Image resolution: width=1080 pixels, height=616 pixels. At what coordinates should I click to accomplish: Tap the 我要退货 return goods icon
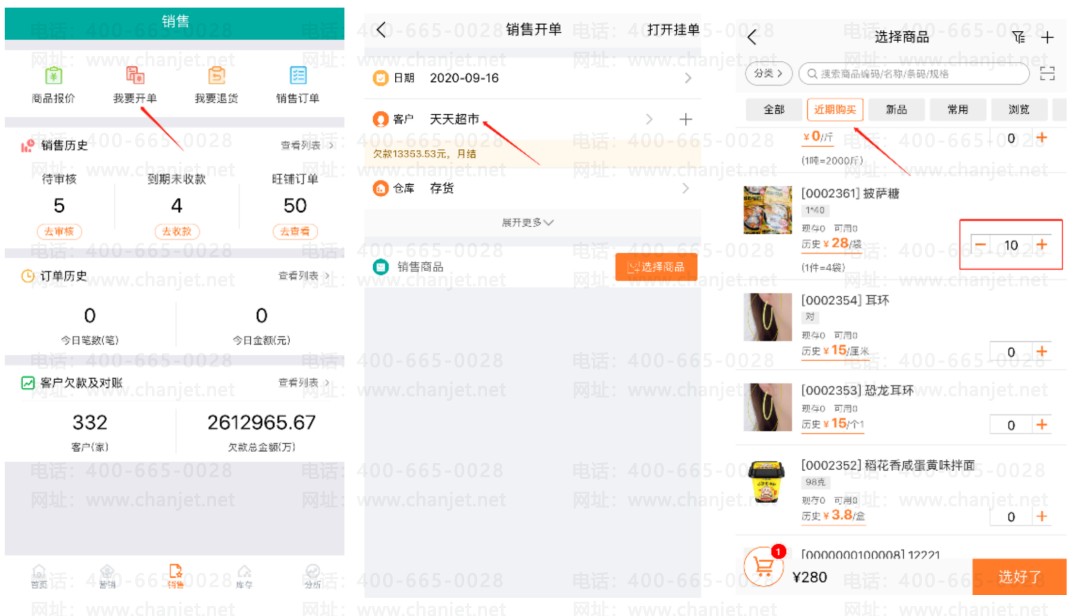217,78
